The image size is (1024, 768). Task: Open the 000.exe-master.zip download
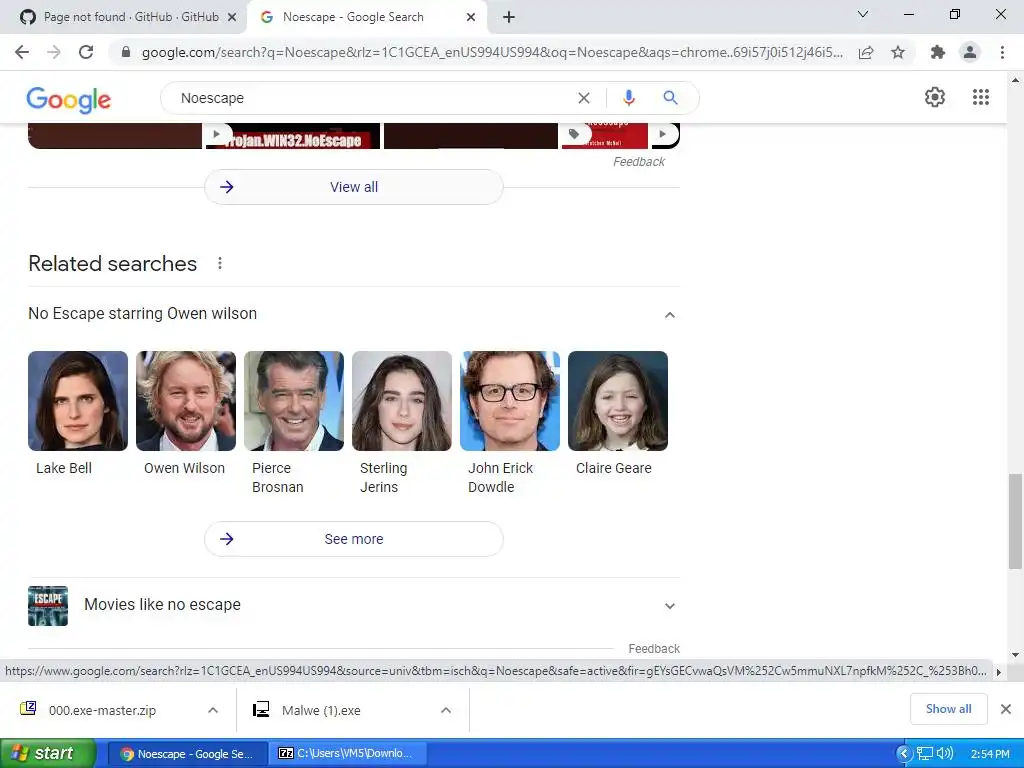[102, 710]
